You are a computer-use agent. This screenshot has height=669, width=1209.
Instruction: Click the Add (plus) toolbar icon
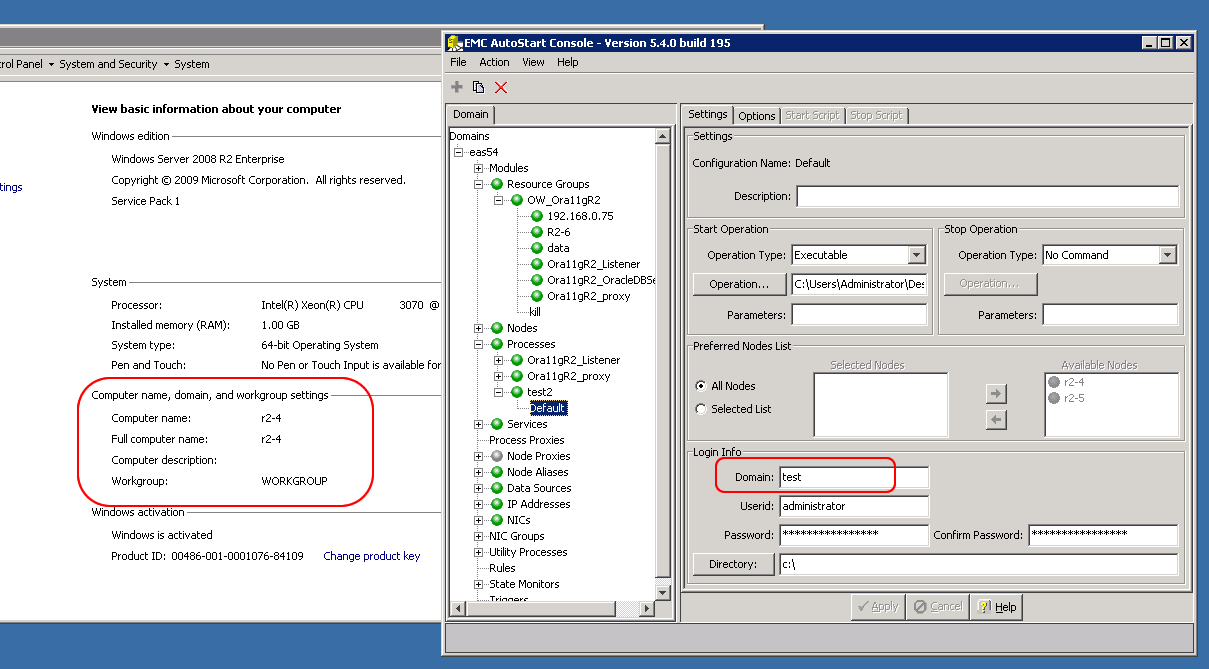pos(457,87)
